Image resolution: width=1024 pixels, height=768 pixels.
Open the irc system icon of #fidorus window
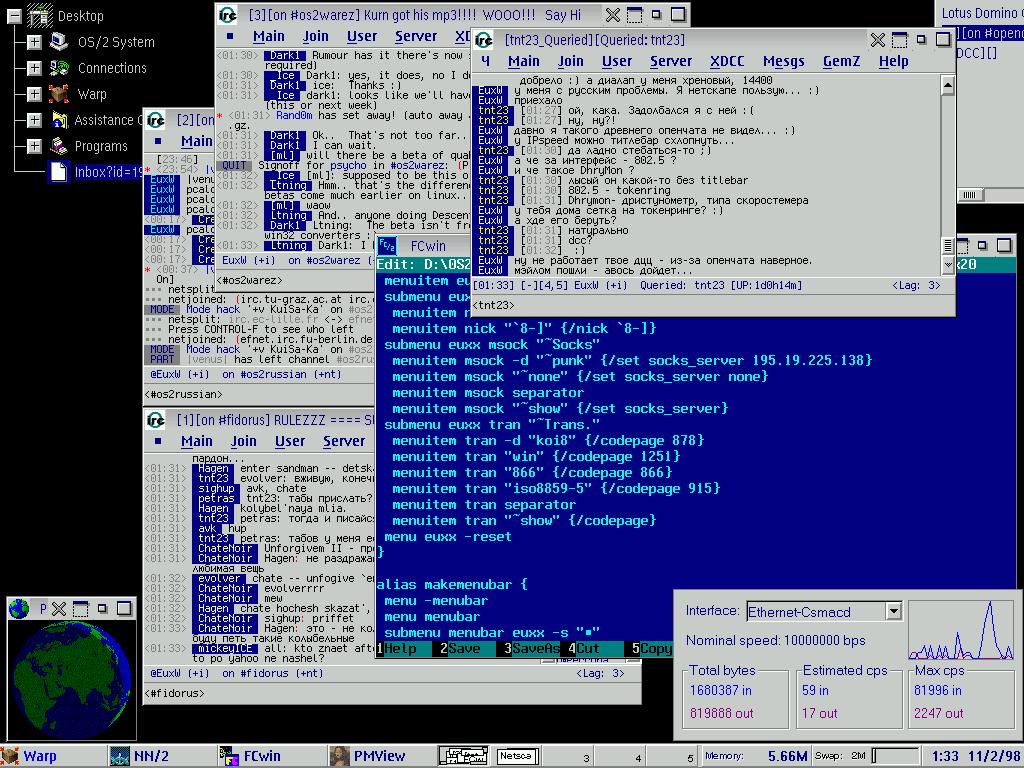point(155,420)
